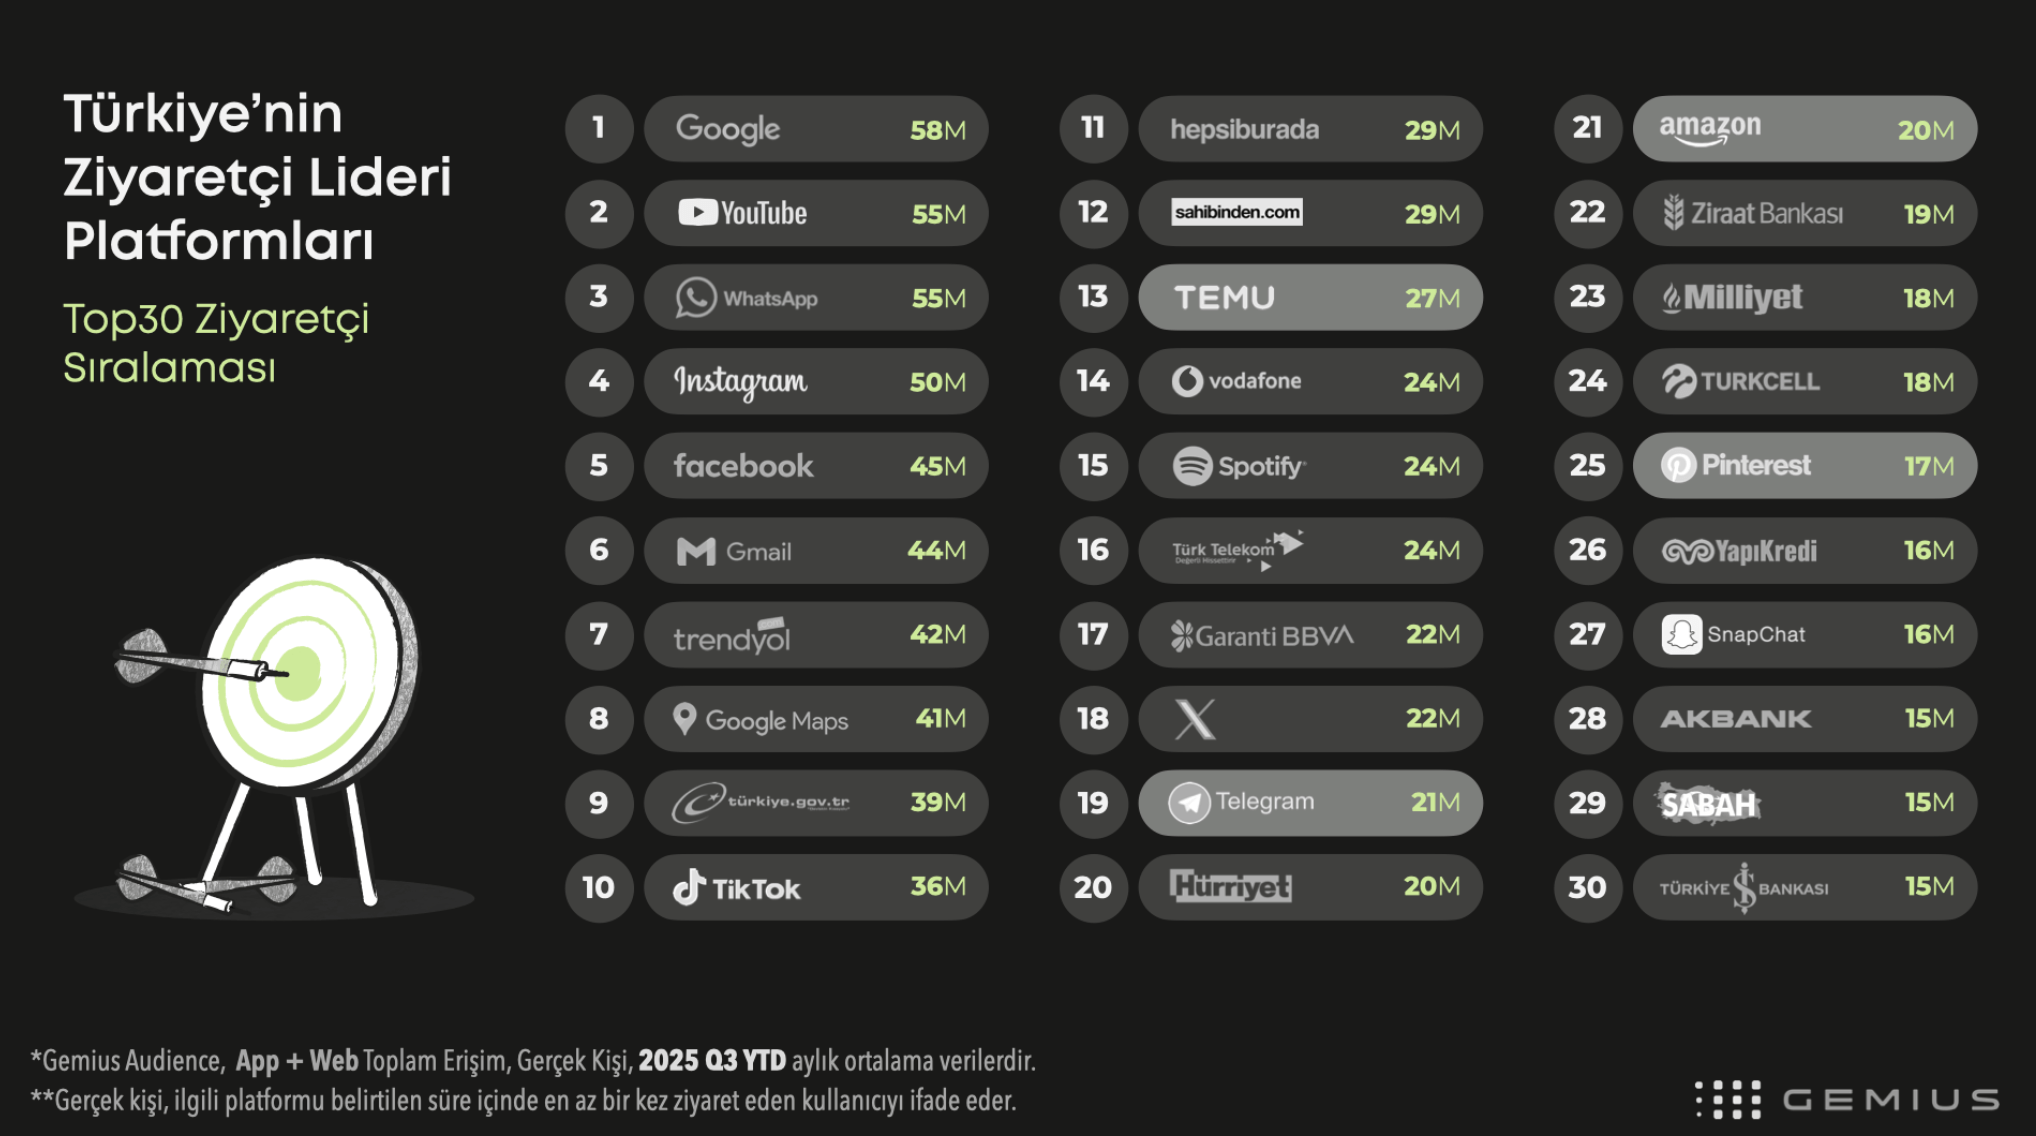The height and width of the screenshot is (1136, 2036).
Task: Select the Gmail envelope icon
Action: coord(696,551)
